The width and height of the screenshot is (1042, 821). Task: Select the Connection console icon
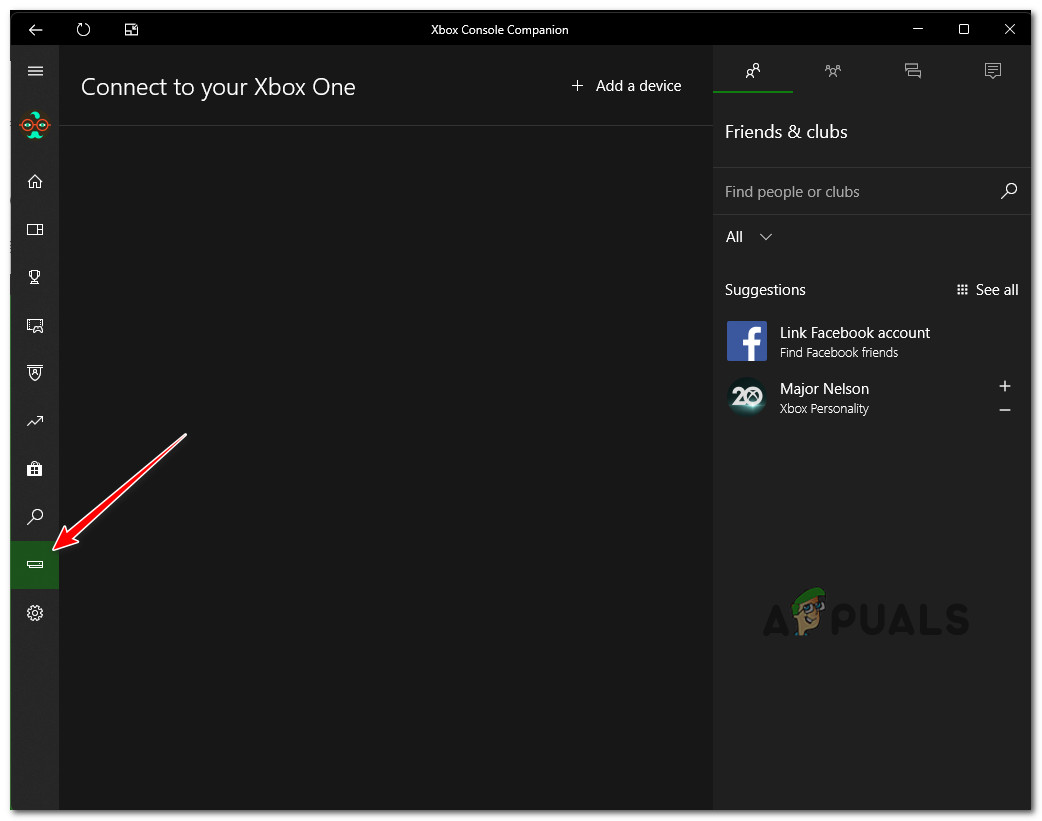[x=35, y=564]
